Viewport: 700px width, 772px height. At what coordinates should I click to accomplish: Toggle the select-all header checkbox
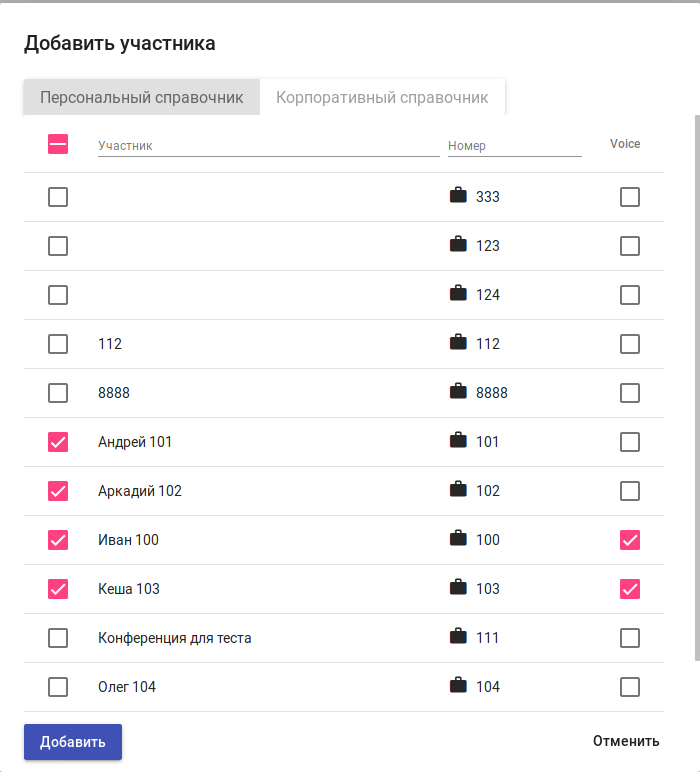tap(58, 144)
